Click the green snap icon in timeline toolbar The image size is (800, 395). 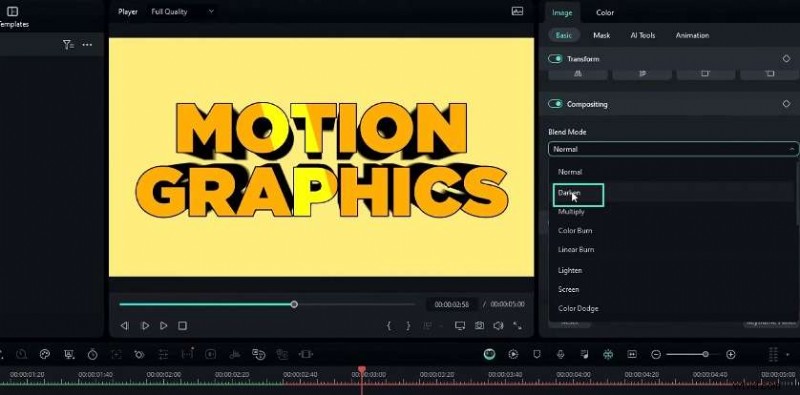(x=608, y=354)
